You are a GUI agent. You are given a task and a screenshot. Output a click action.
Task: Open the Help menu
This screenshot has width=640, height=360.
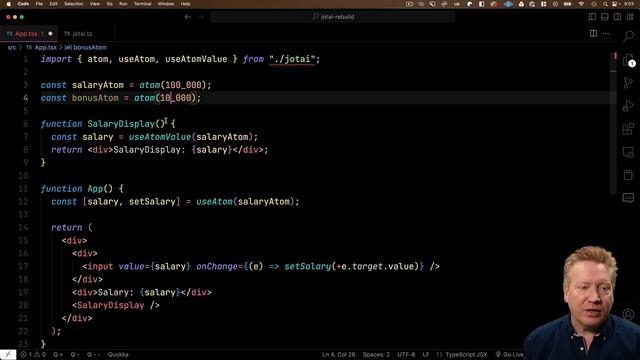point(185,4)
